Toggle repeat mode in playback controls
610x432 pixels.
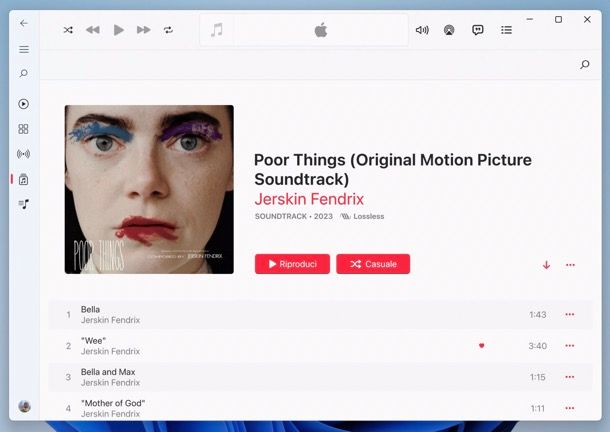click(168, 30)
